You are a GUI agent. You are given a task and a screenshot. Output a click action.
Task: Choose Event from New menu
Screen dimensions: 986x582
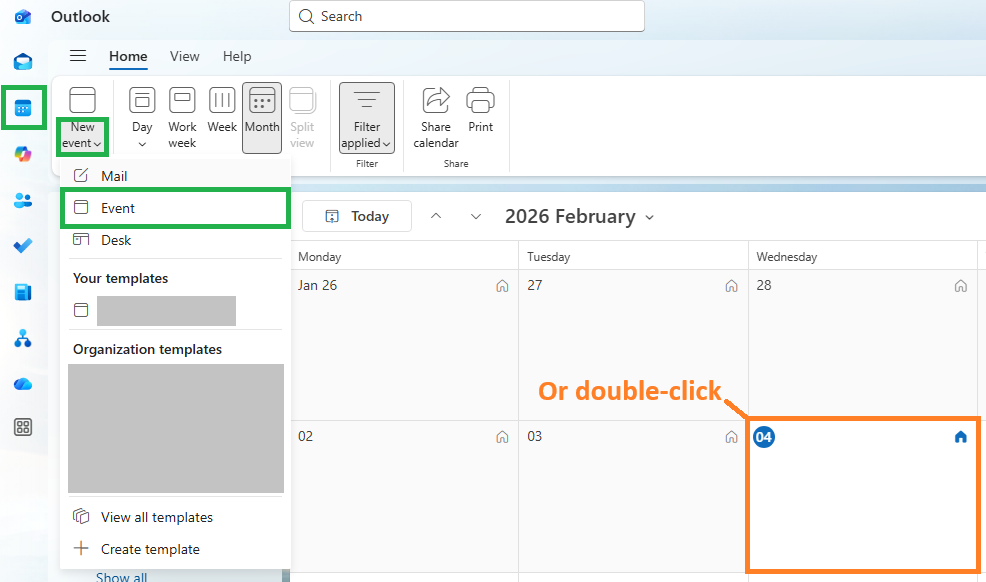pyautogui.click(x=175, y=208)
